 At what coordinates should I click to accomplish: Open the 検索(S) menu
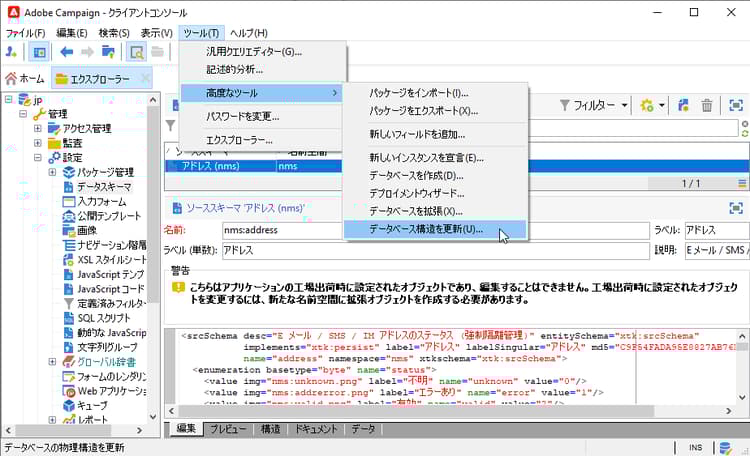click(114, 33)
